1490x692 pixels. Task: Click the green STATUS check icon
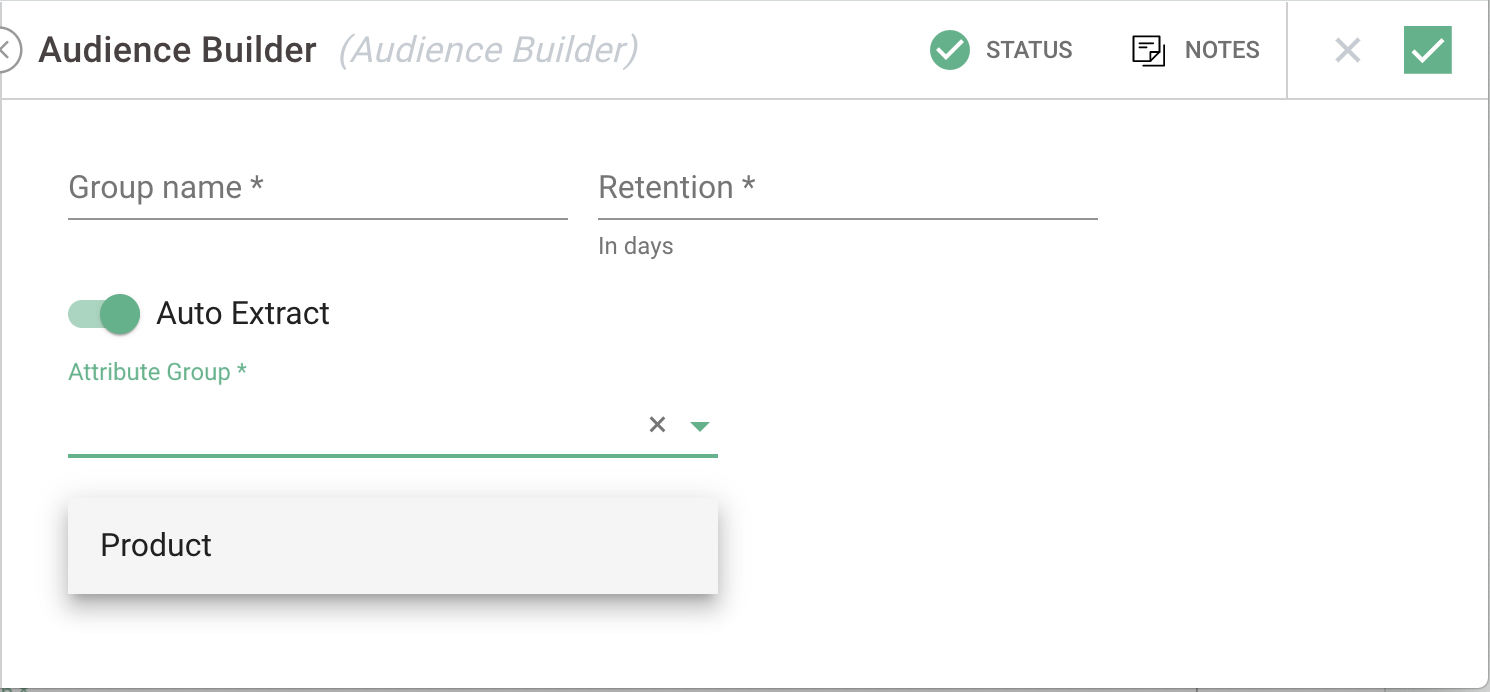coord(949,49)
